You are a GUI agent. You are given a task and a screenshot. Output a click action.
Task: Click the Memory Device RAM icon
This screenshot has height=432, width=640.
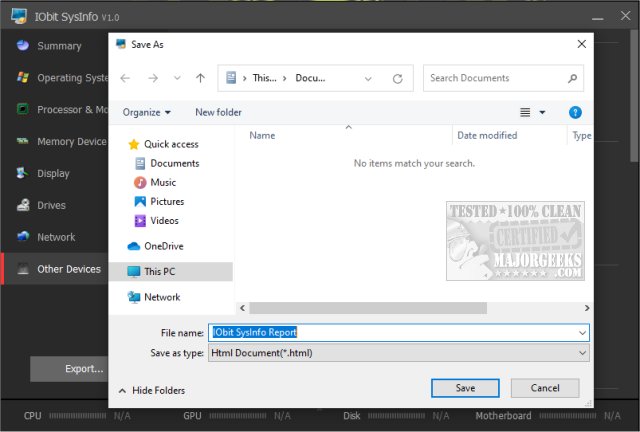point(23,141)
